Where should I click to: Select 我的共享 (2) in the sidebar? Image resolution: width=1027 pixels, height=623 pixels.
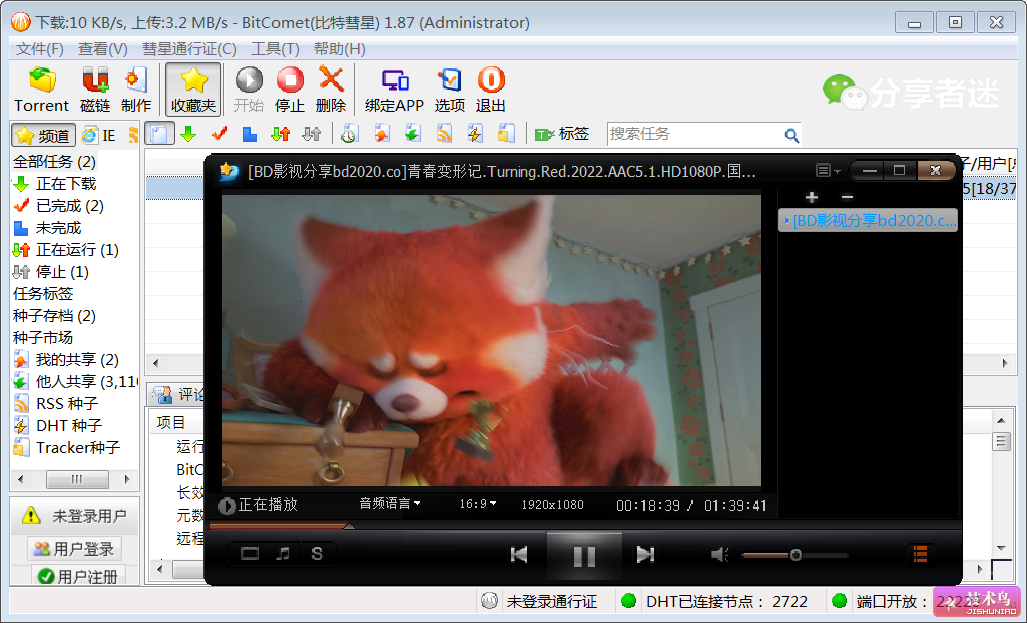(65, 360)
